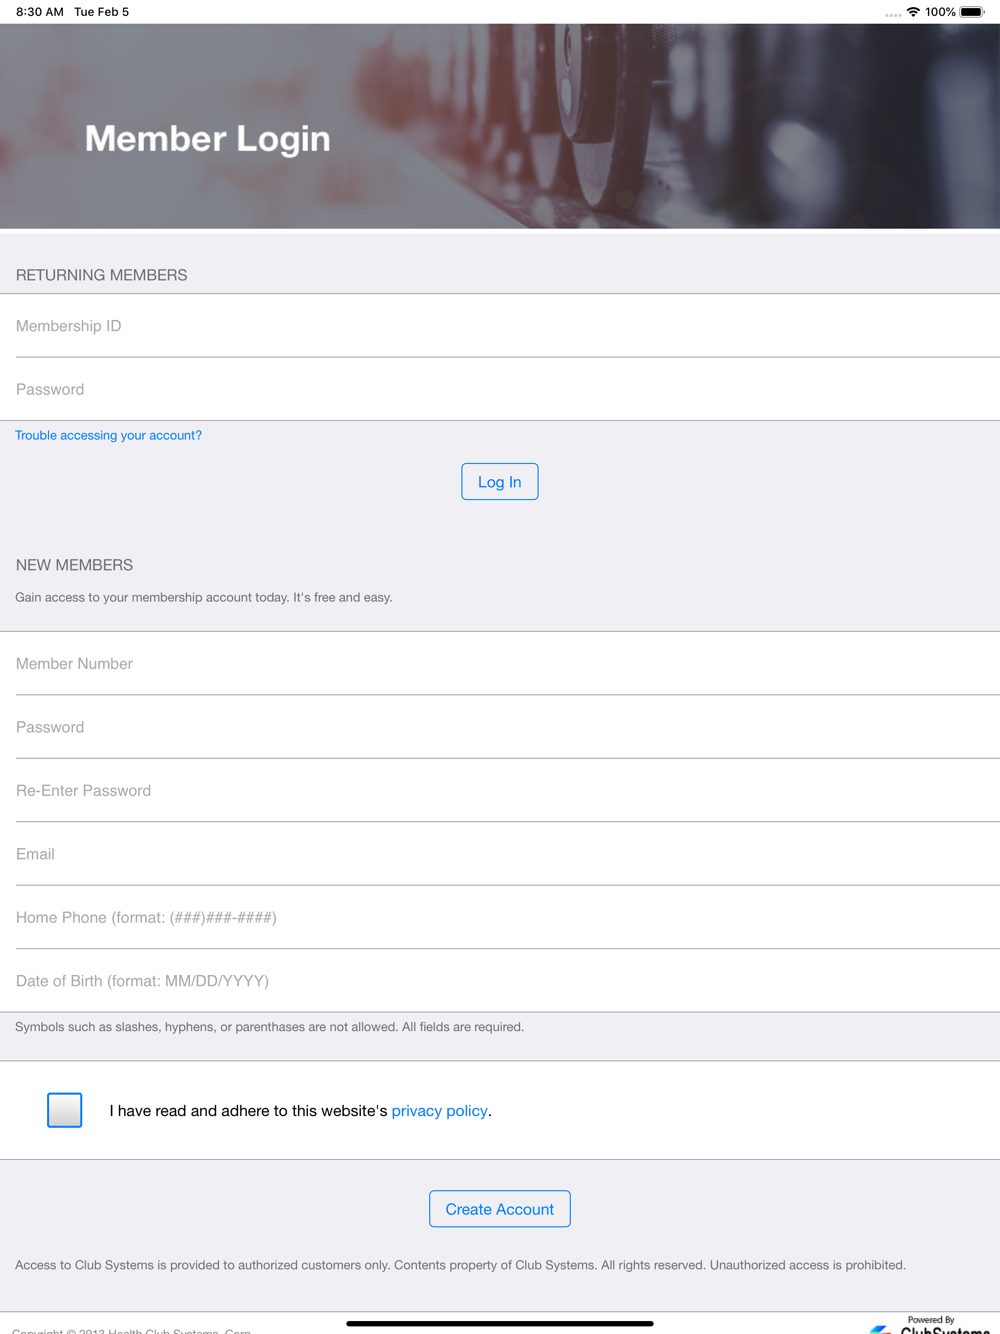Image resolution: width=1000 pixels, height=1334 pixels.
Task: Click the new members Password field
Action: (500, 727)
